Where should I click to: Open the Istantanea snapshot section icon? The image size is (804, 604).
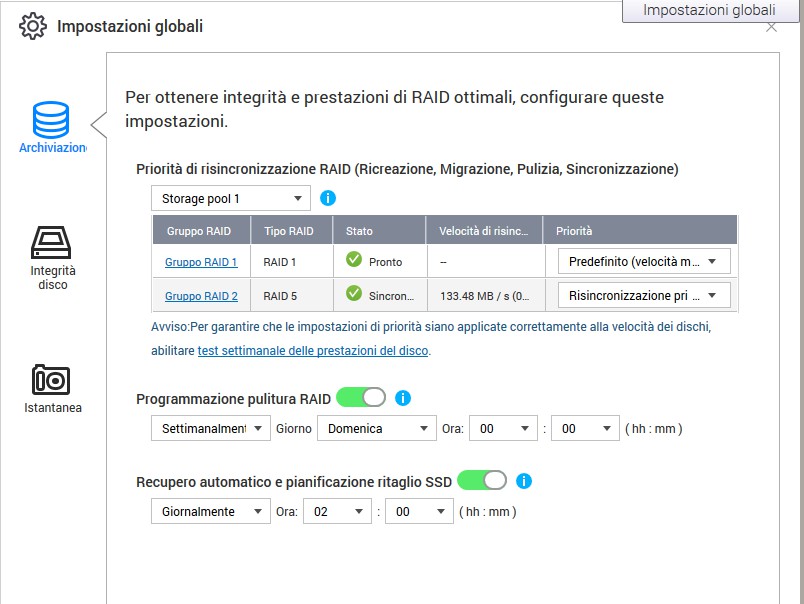(51, 380)
